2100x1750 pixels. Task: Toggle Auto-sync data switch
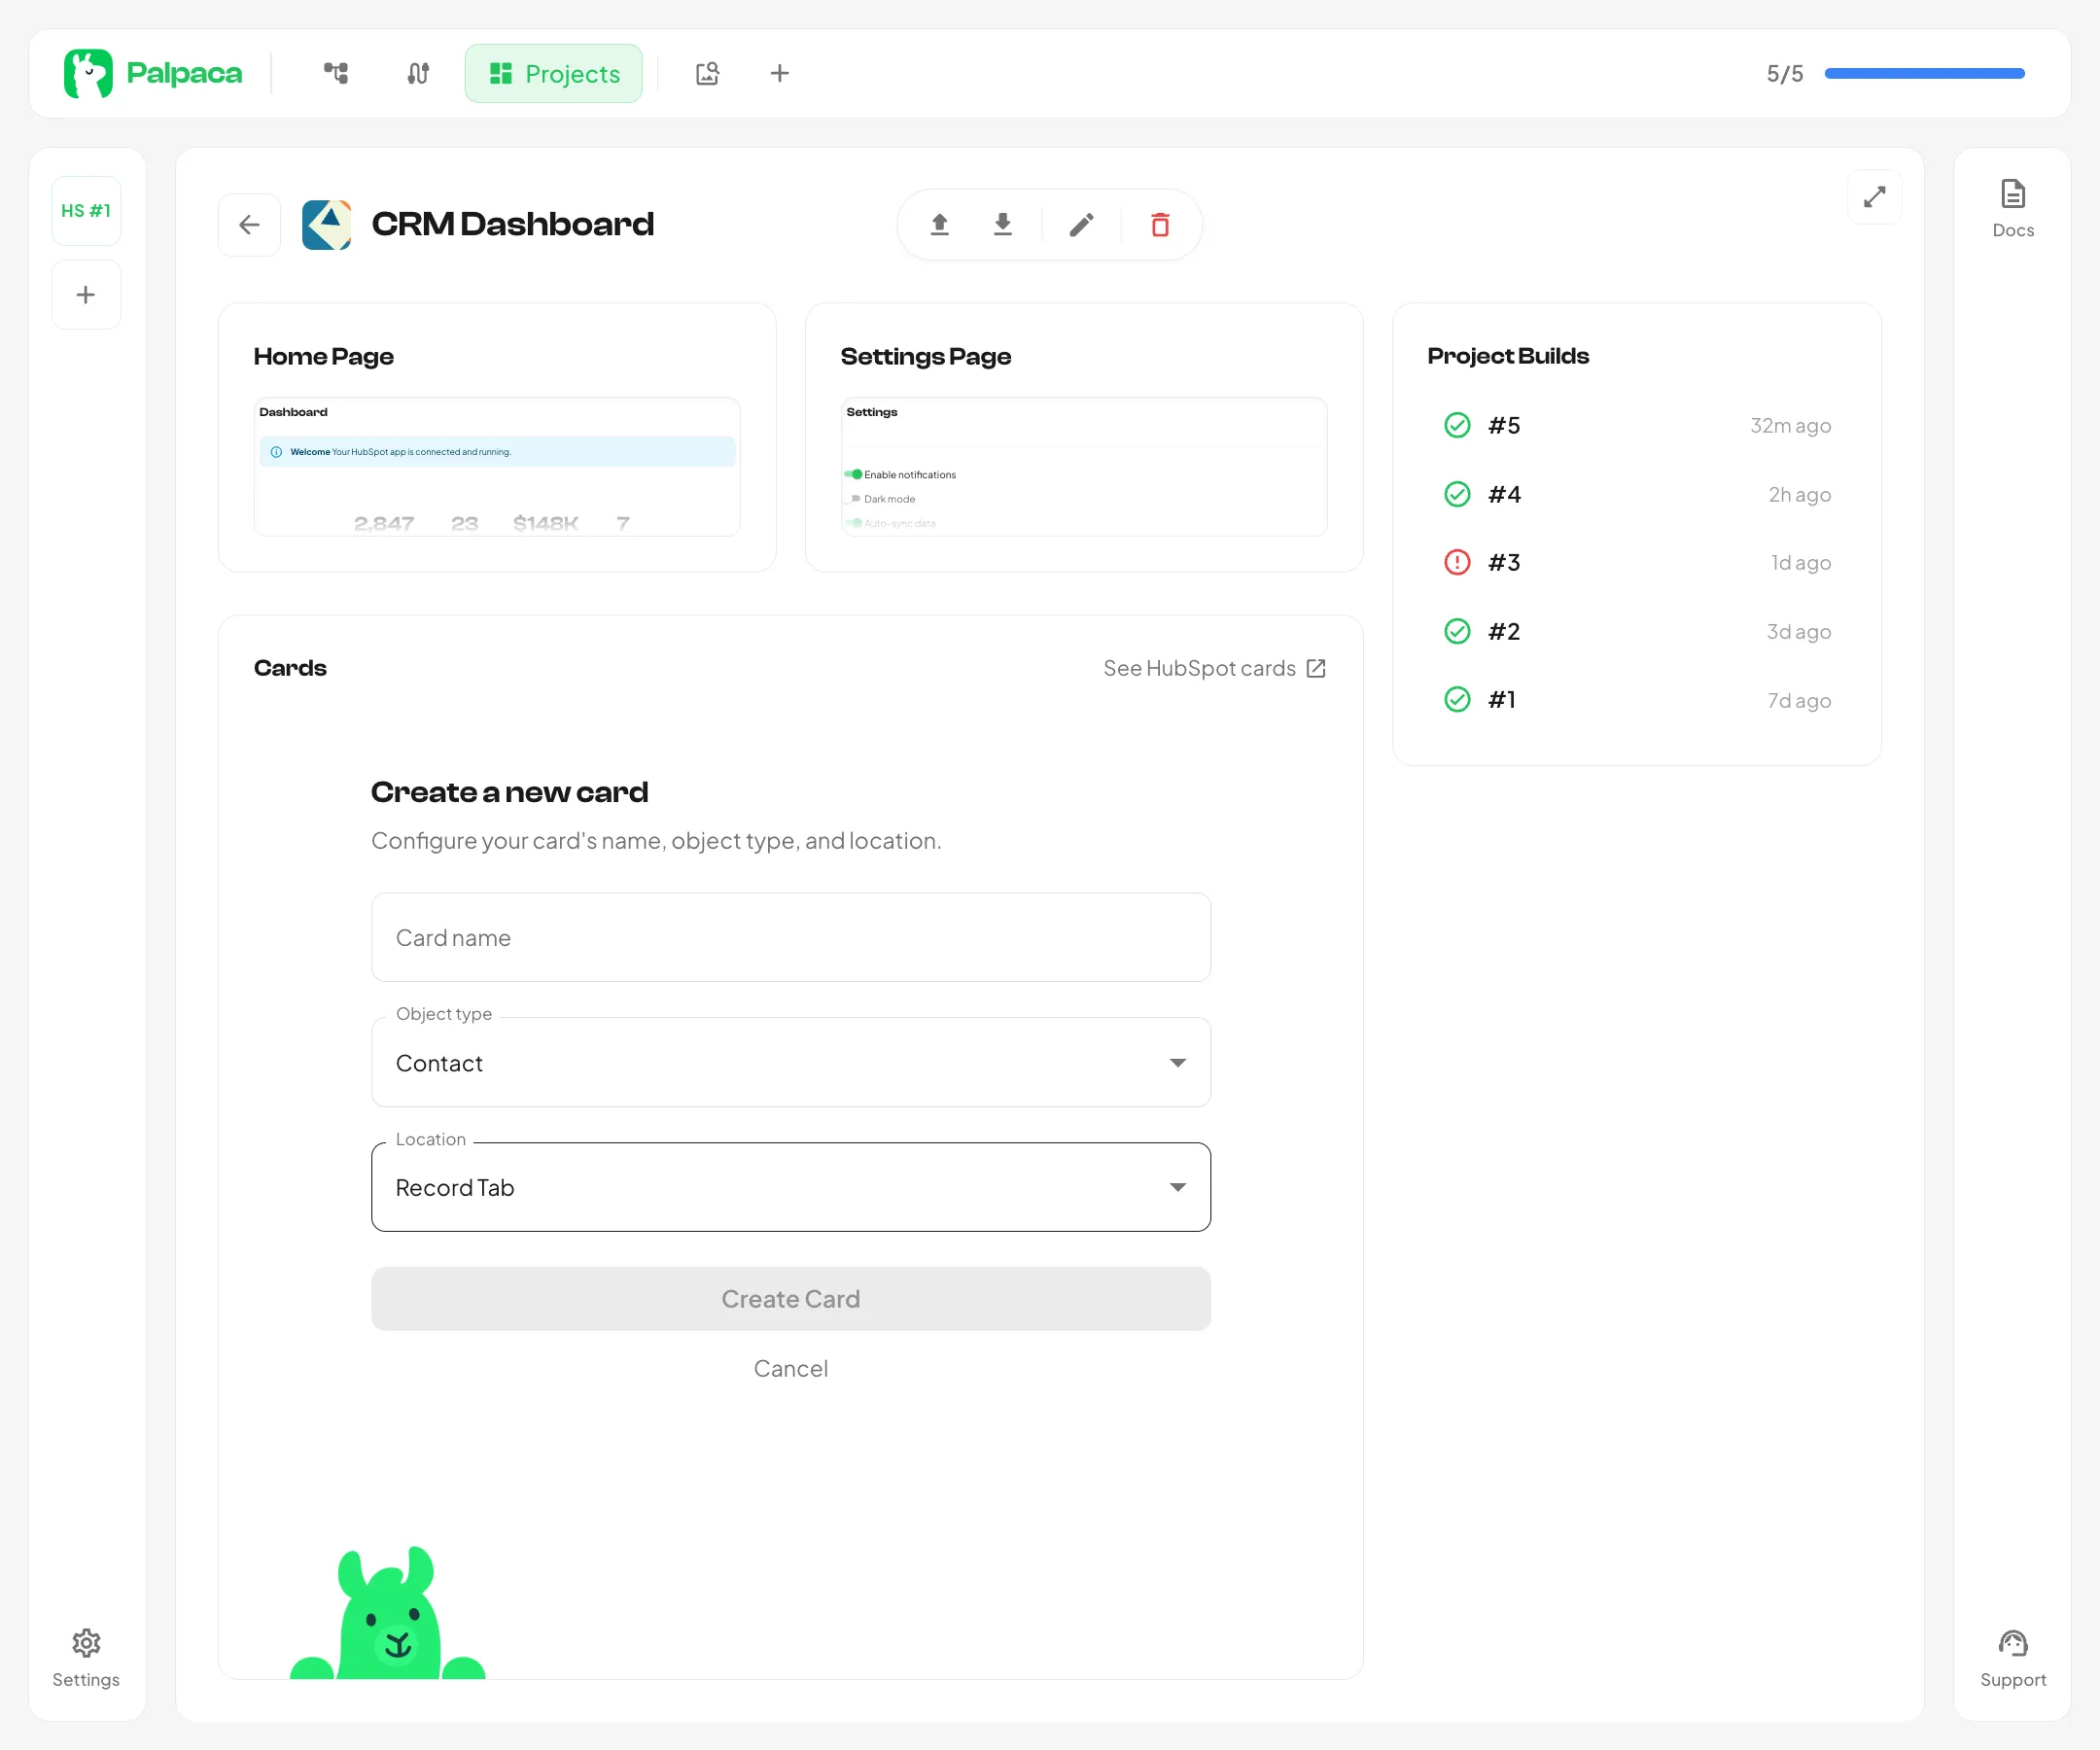(x=856, y=523)
